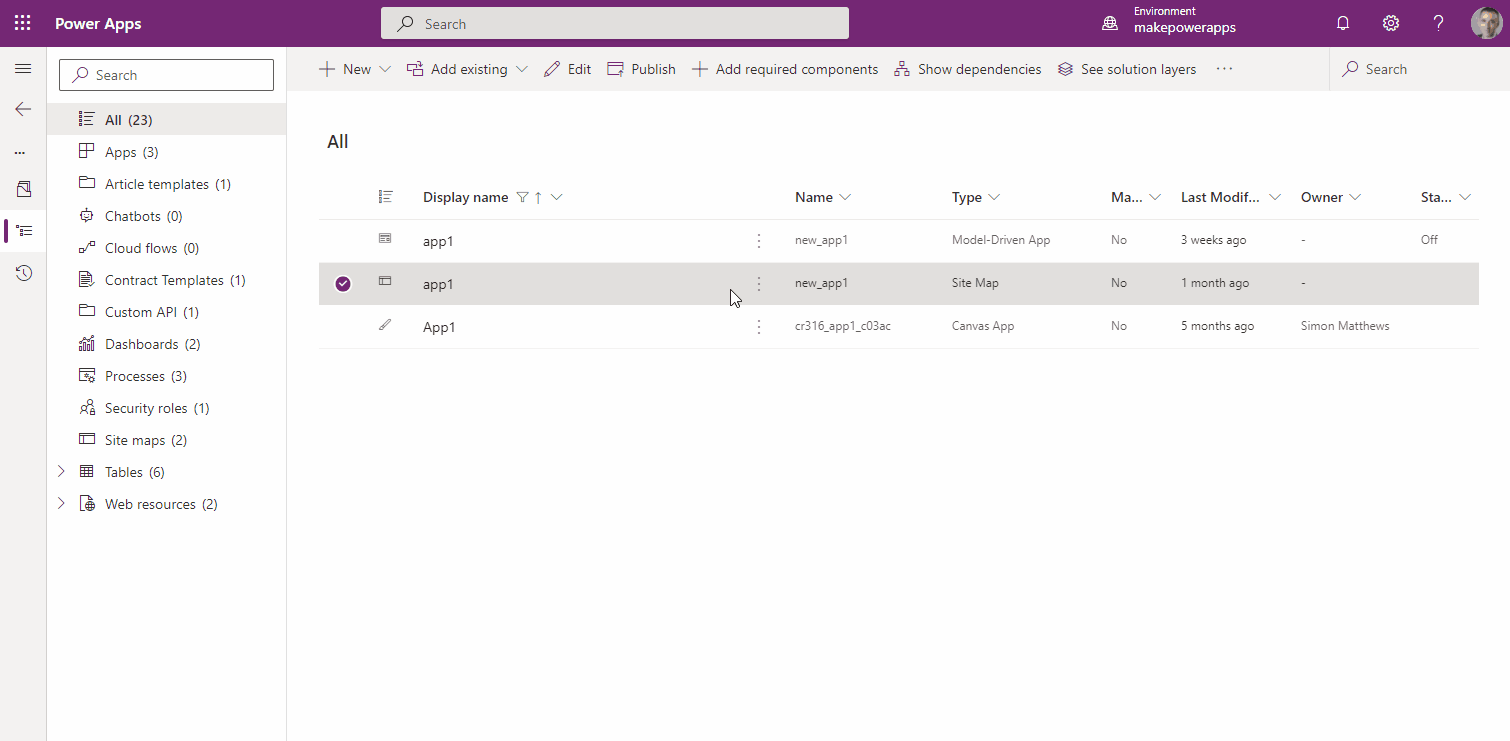Collapse the left navigation hamburger menu
This screenshot has height=741, width=1510.
point(23,69)
